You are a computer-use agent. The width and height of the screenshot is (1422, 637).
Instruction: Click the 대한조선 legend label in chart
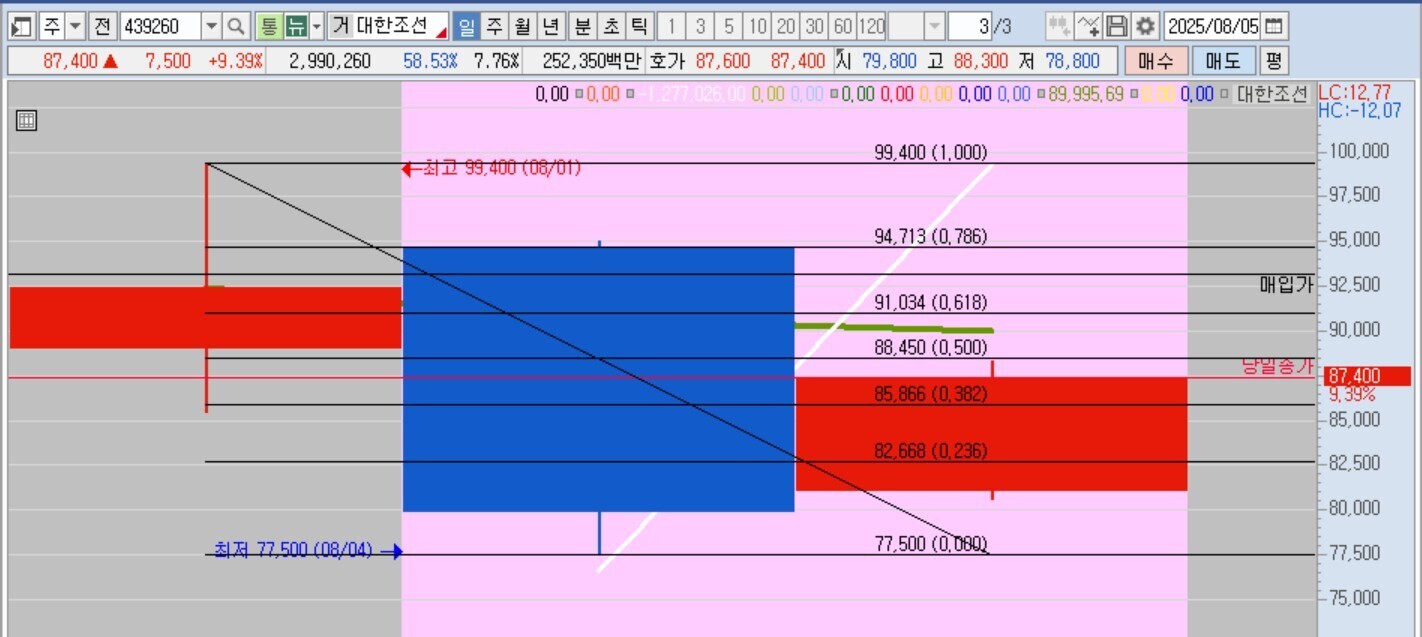(1272, 95)
